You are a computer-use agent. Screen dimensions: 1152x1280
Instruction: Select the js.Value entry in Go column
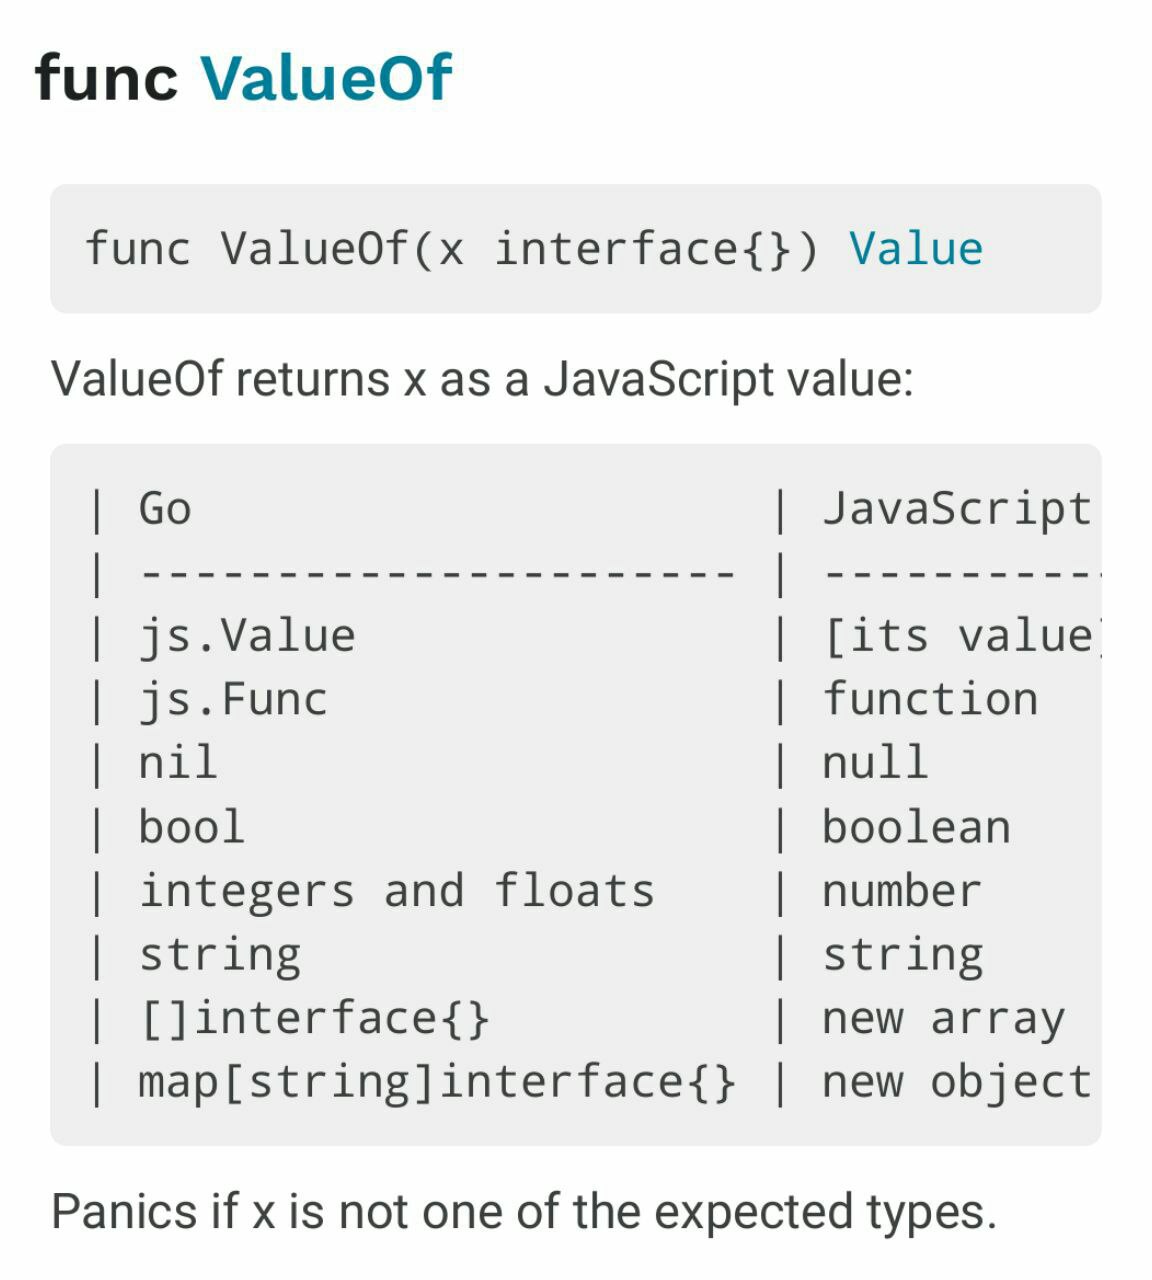(247, 636)
